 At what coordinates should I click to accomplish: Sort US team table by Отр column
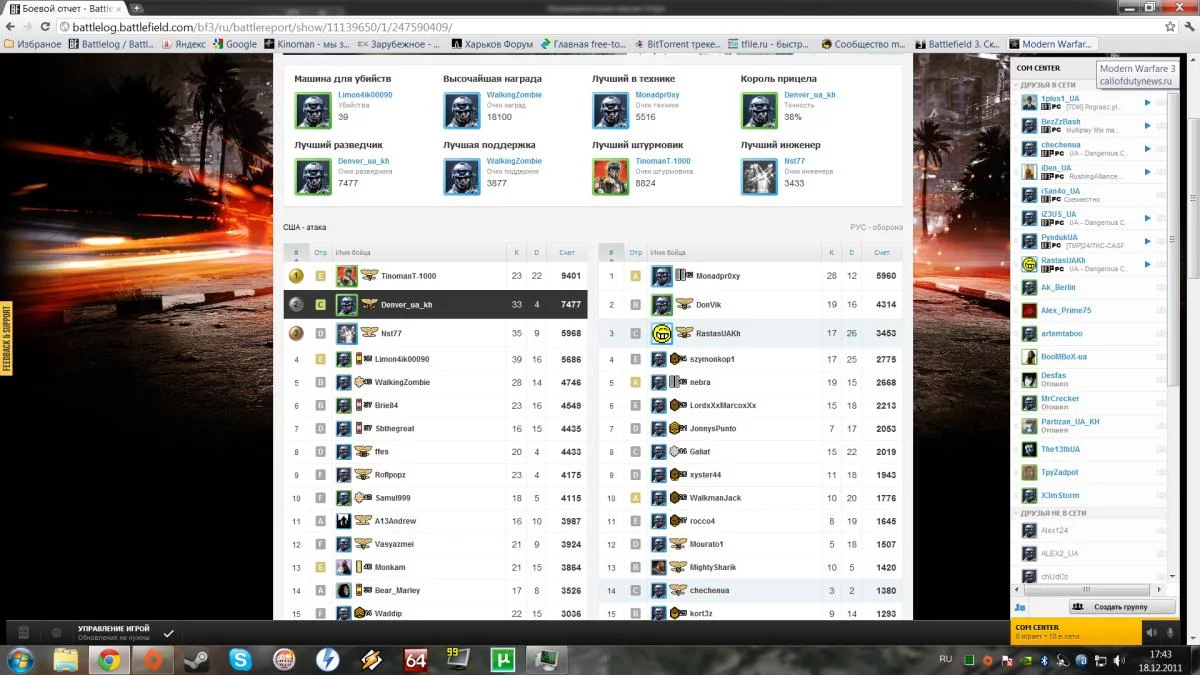point(320,253)
